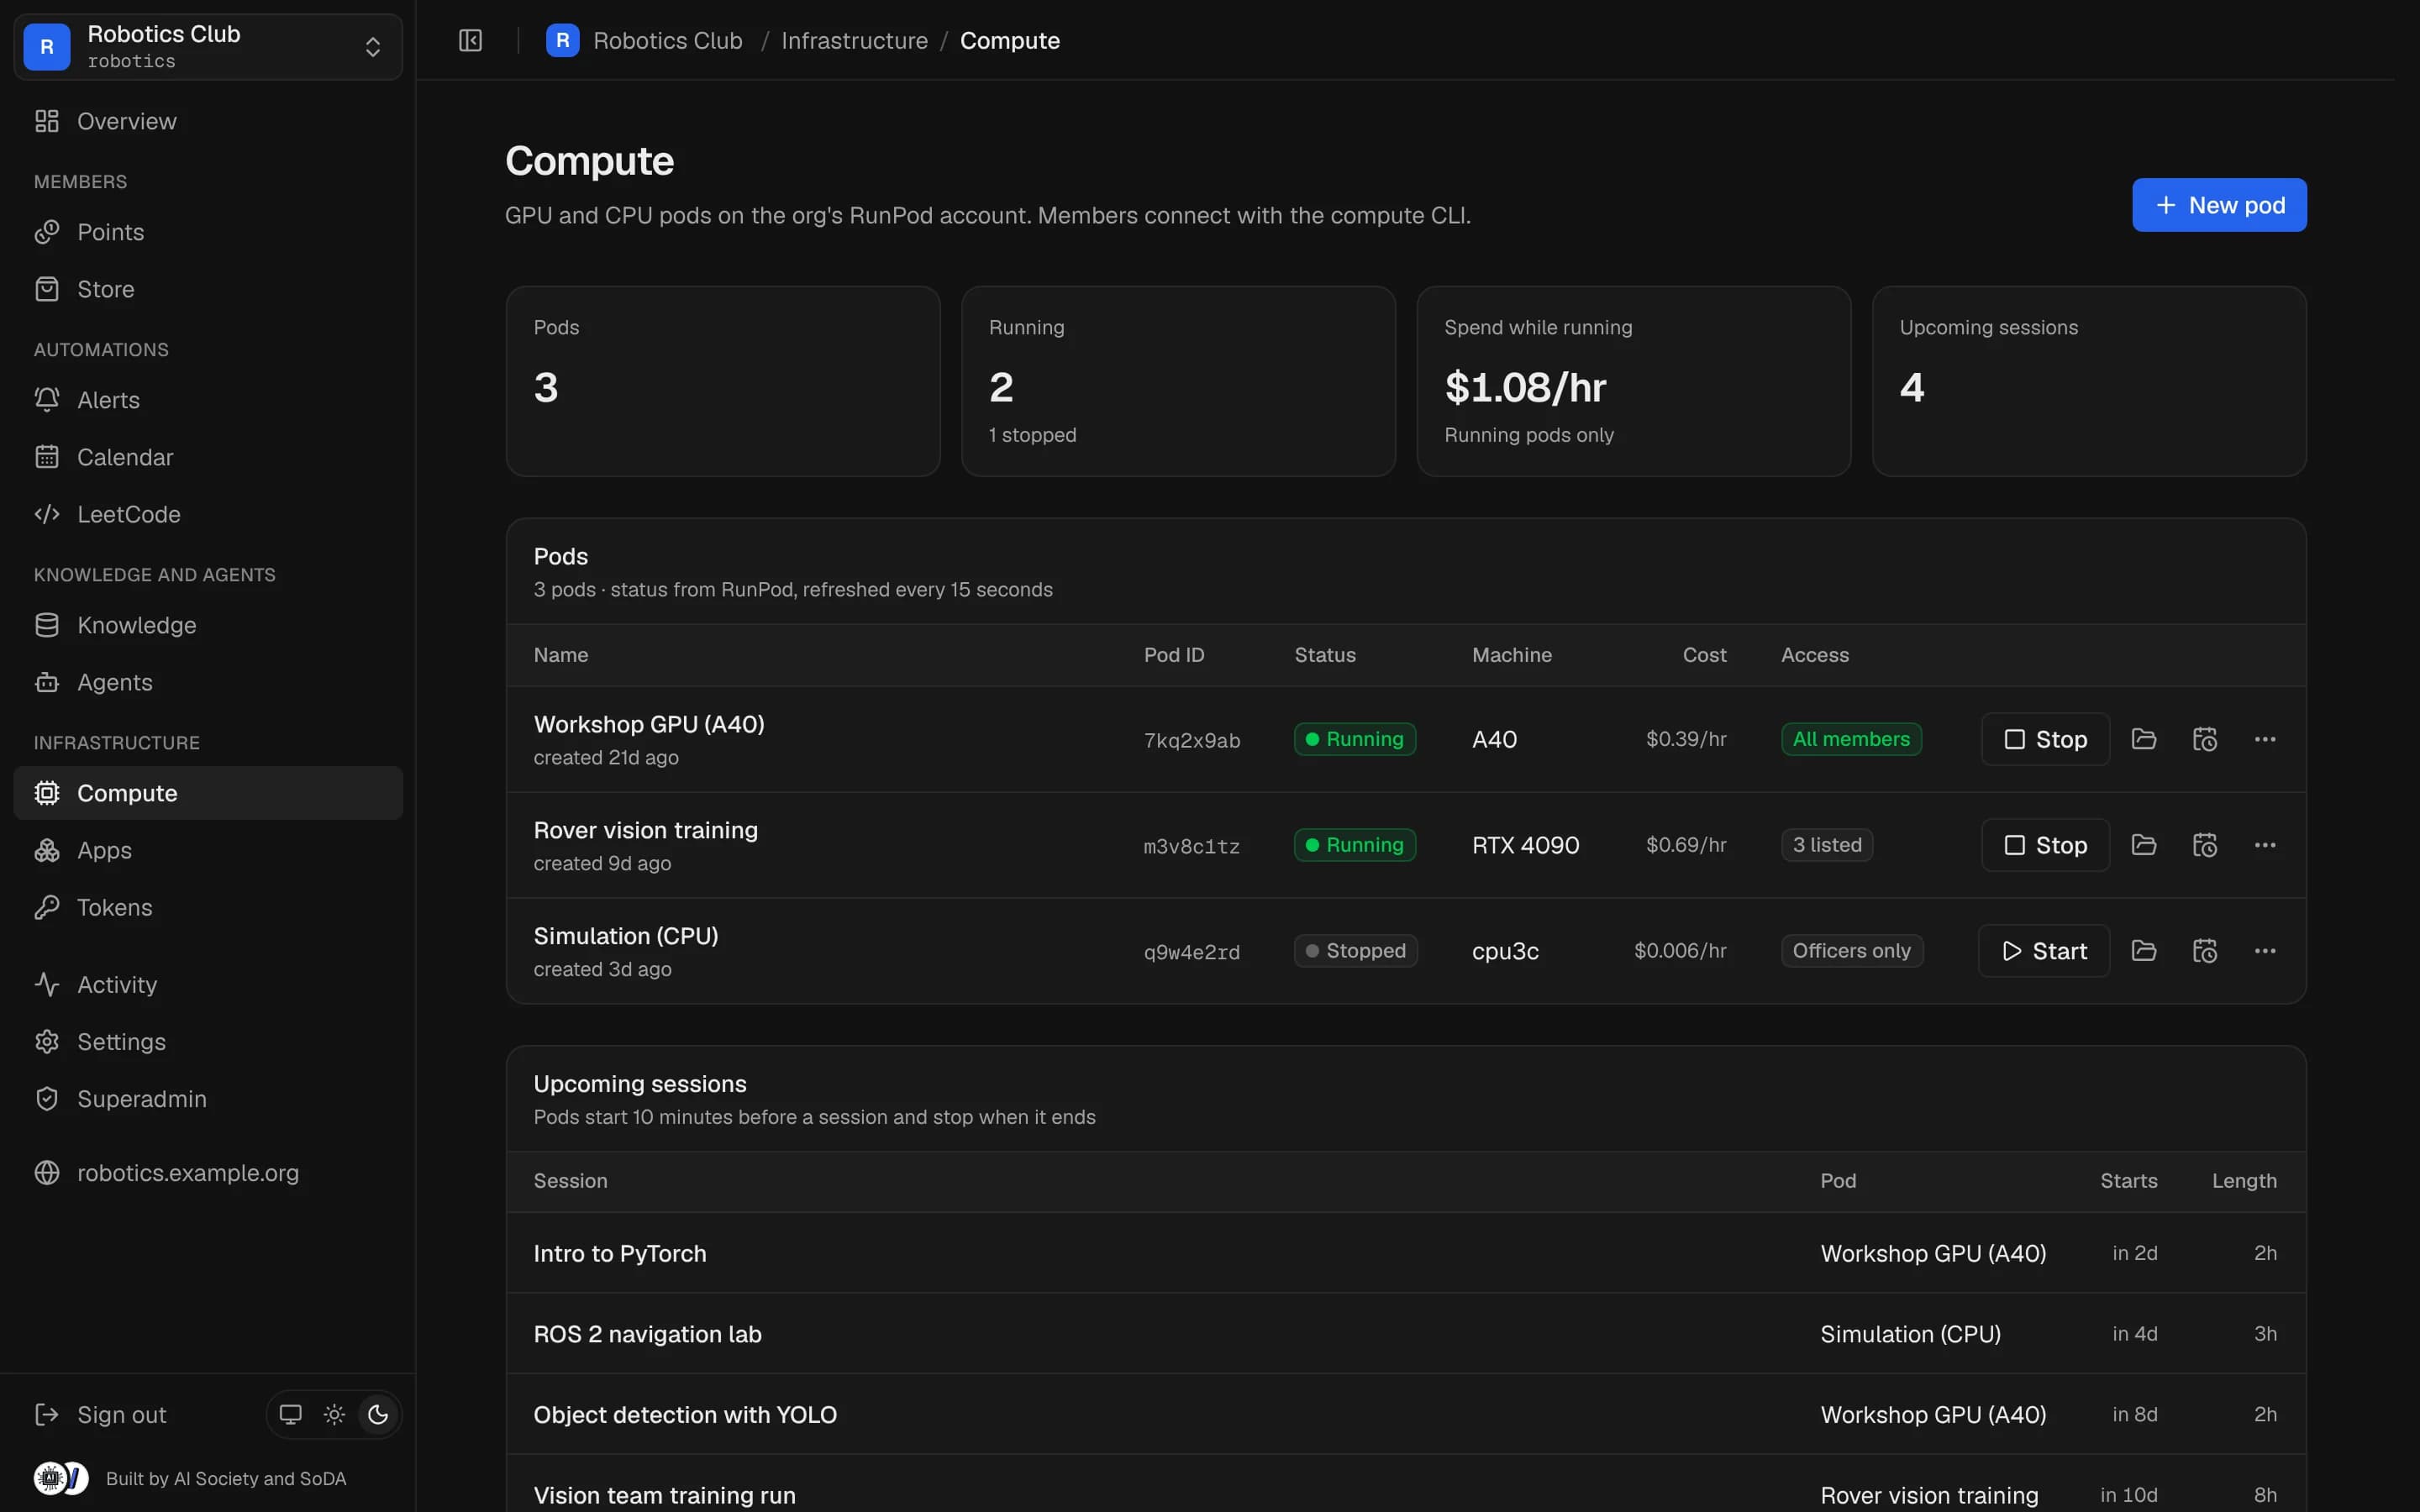The height and width of the screenshot is (1512, 2420).
Task: Create a New pod
Action: (2219, 205)
